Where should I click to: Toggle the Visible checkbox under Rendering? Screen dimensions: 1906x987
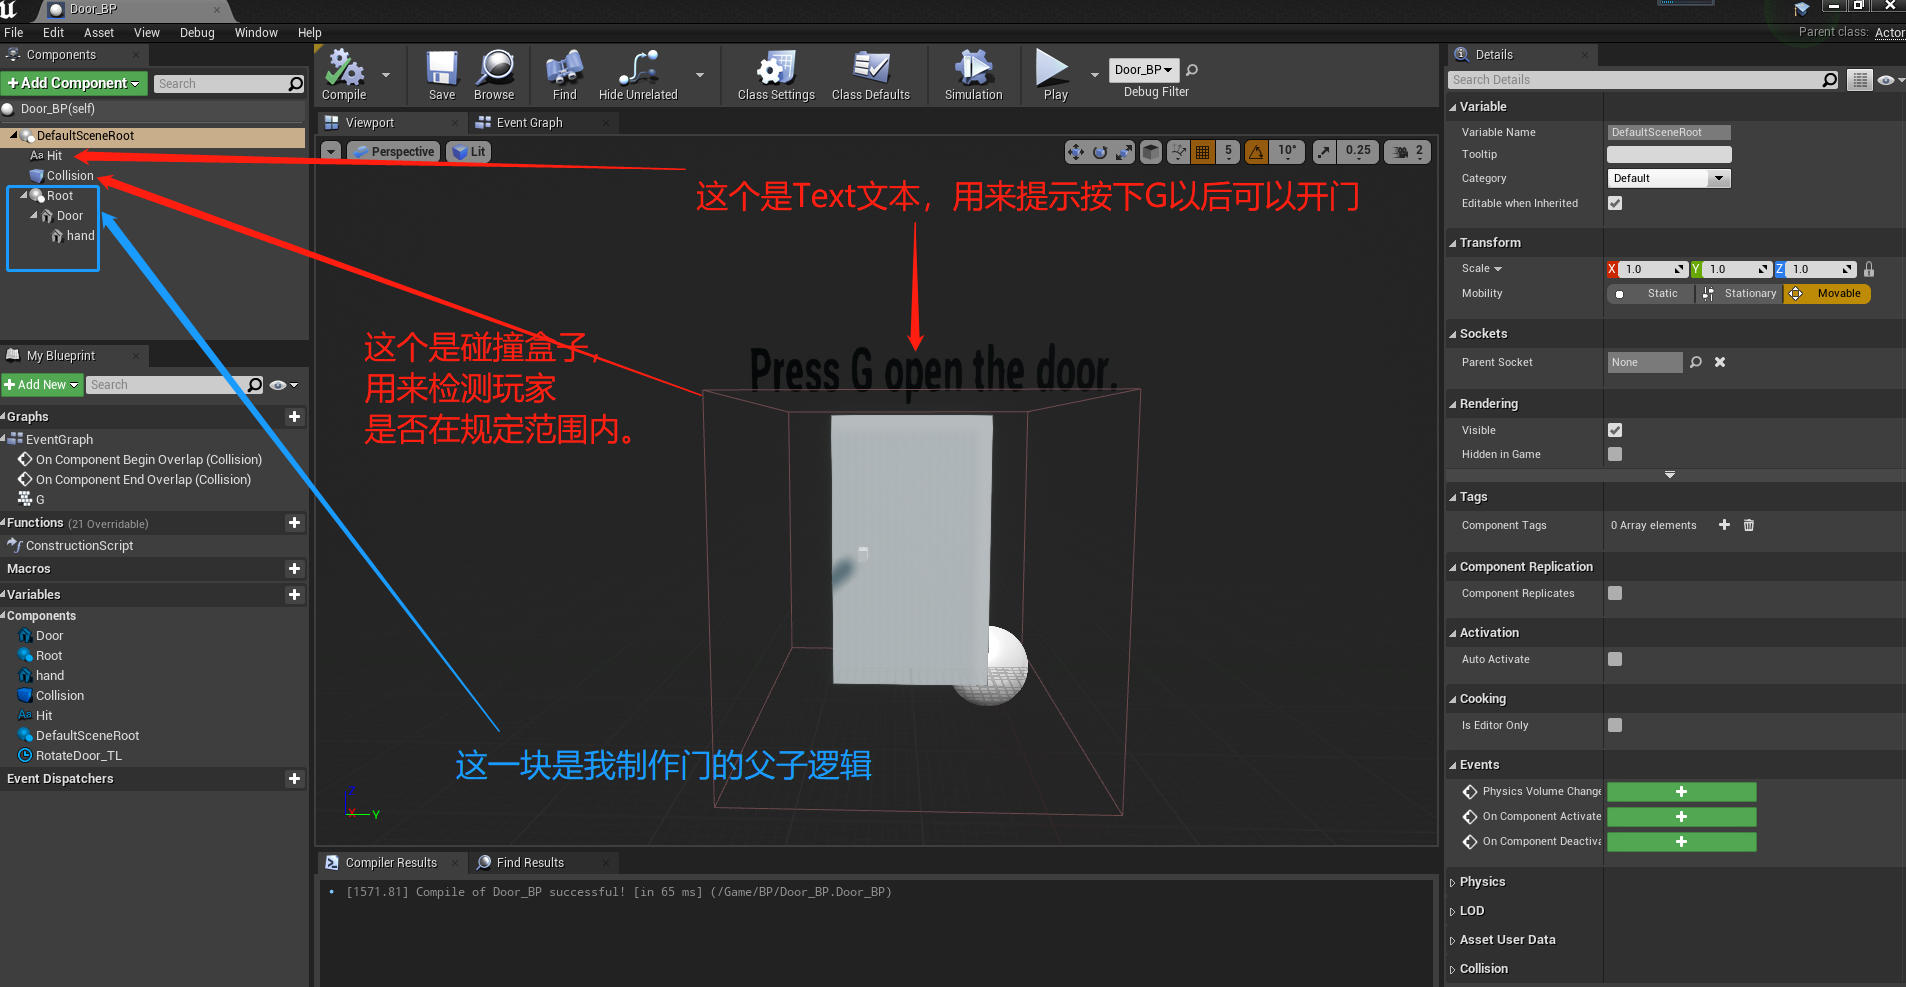point(1614,429)
